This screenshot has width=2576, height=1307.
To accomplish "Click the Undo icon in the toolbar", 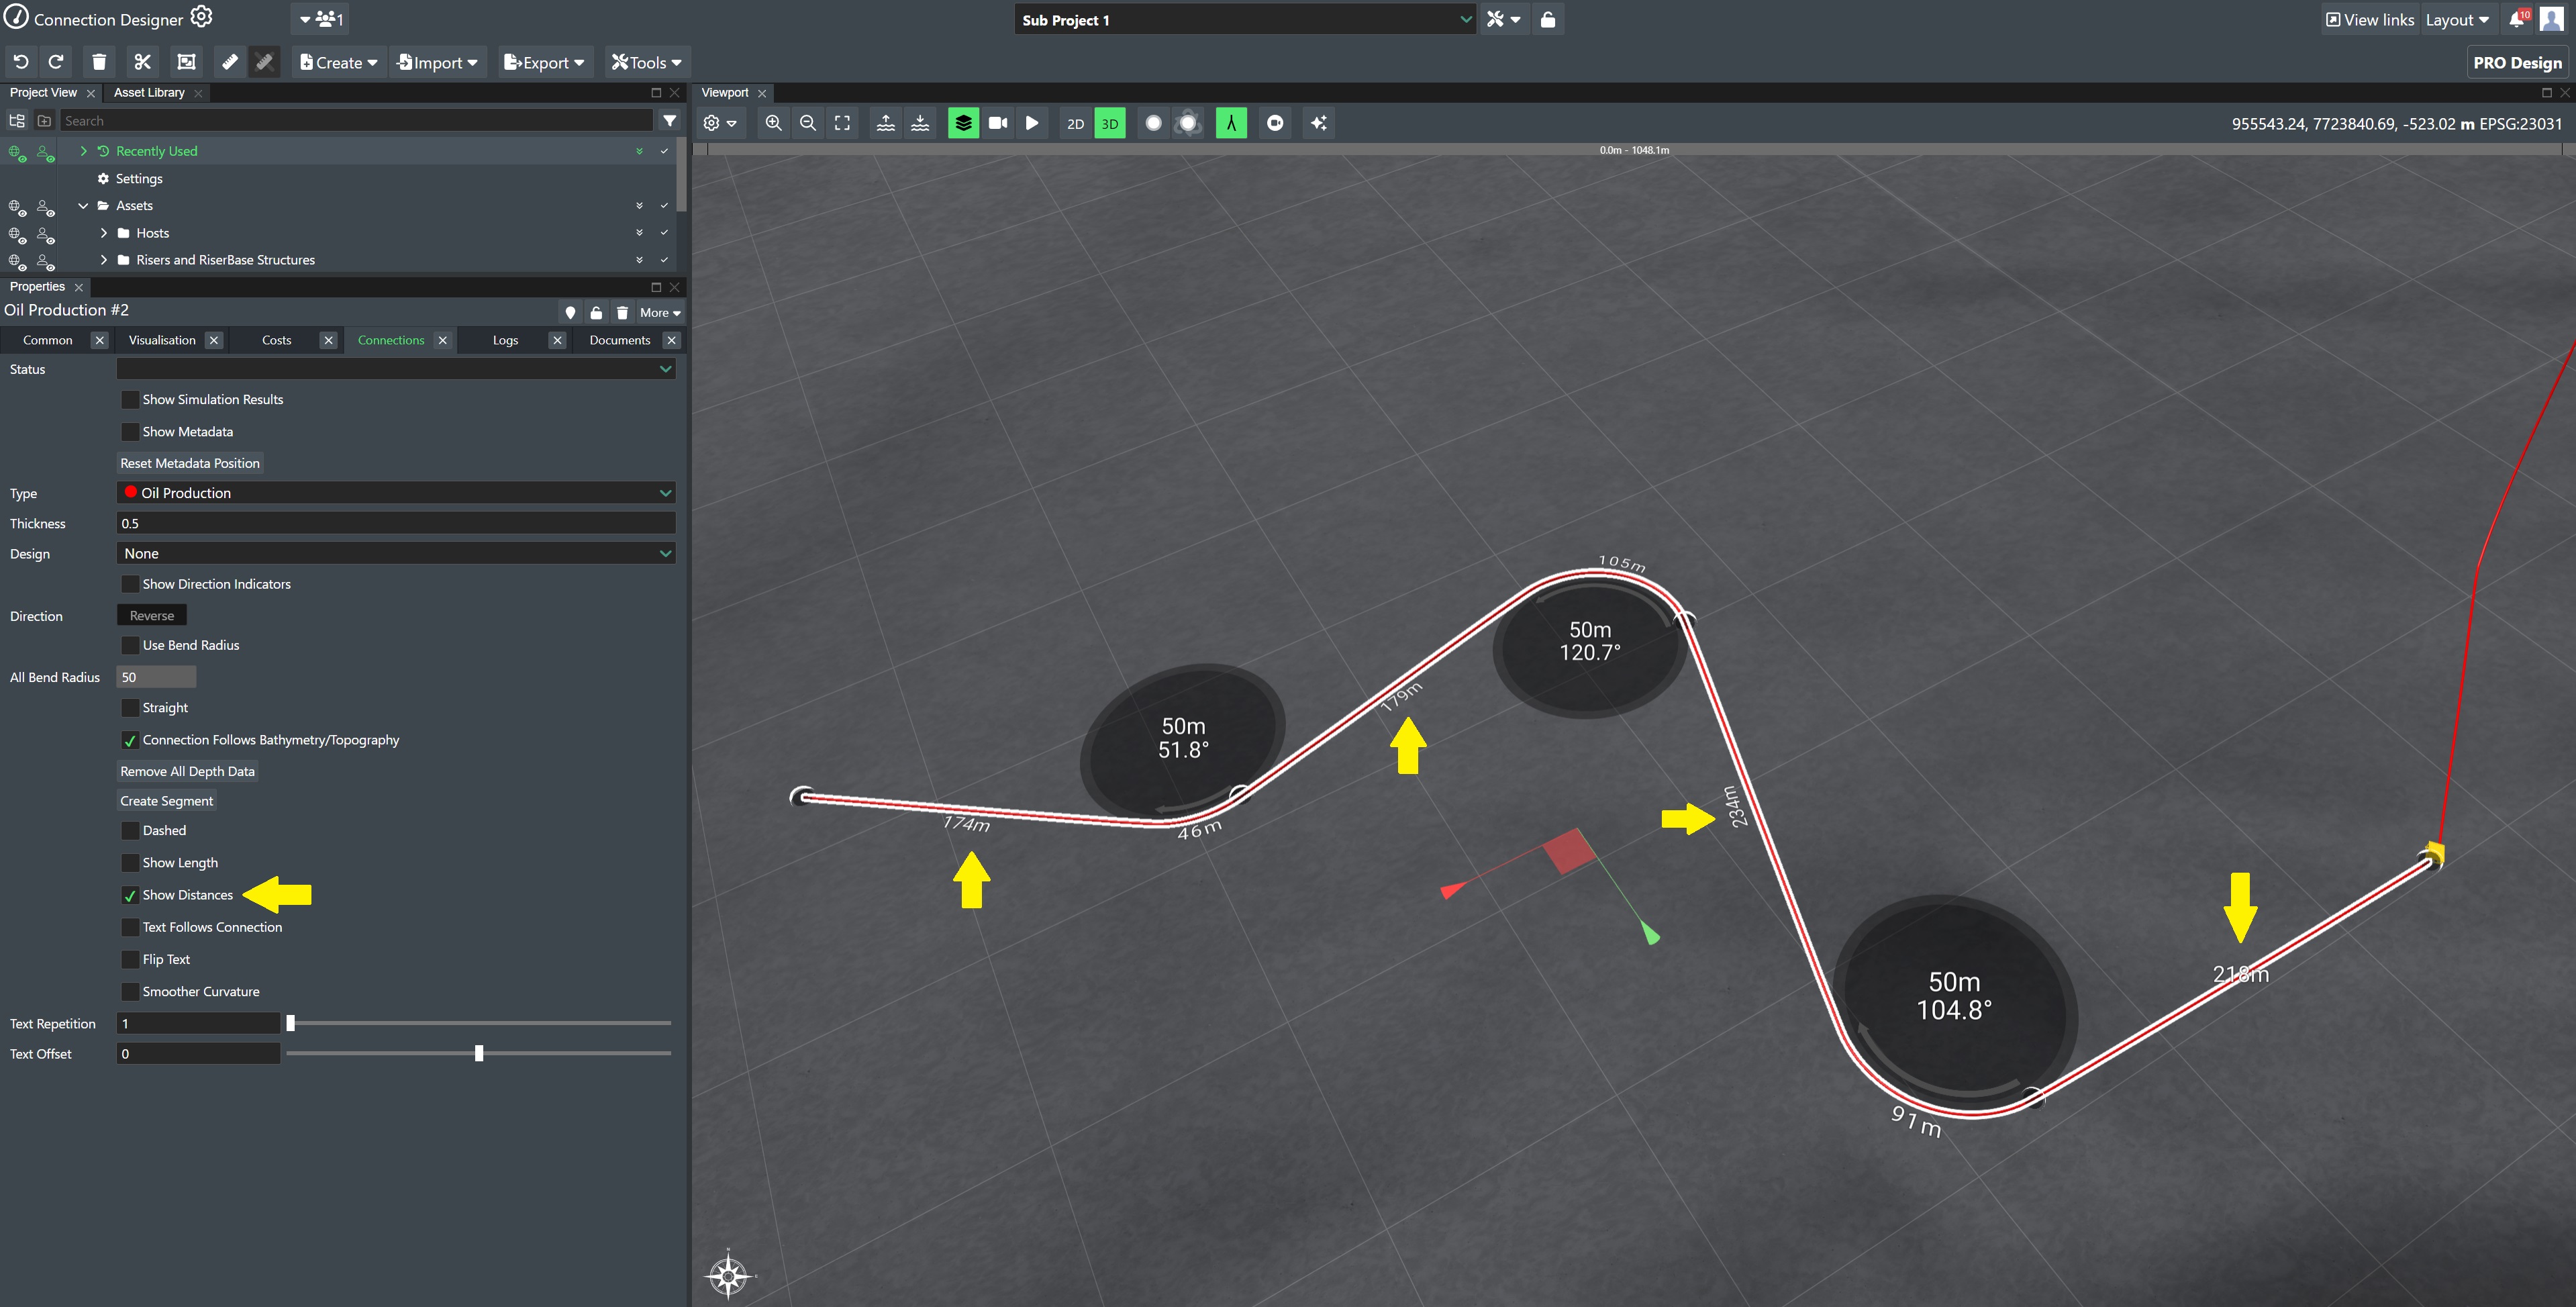I will pyautogui.click(x=21, y=62).
